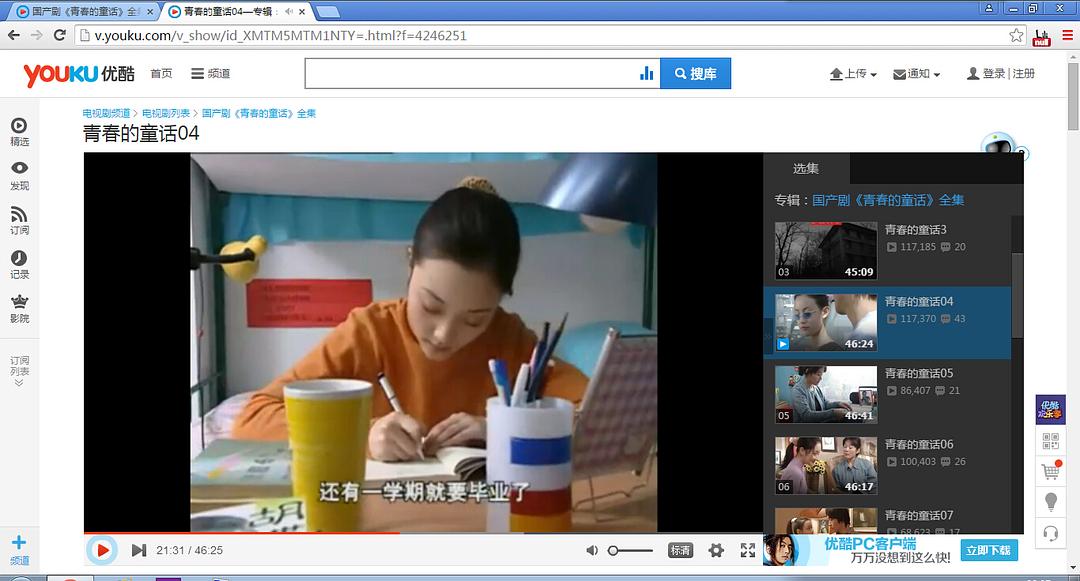
Task: Select the 选集 tab in the playlist
Action: 806,169
